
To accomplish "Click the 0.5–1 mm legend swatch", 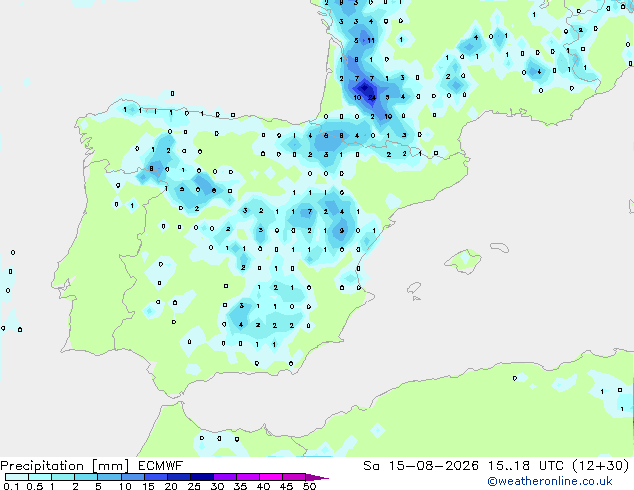I will pyautogui.click(x=40, y=477).
